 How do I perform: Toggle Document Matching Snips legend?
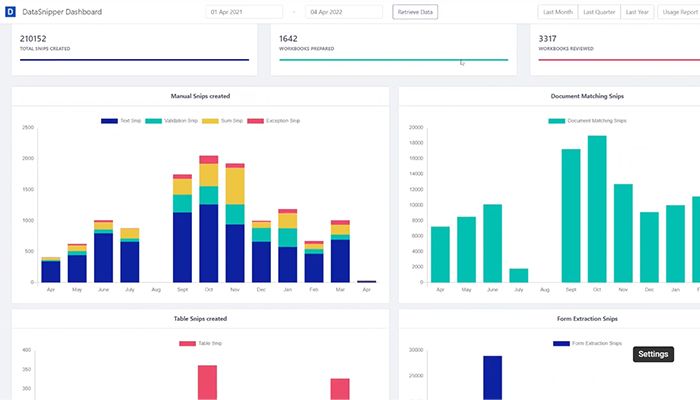click(557, 121)
